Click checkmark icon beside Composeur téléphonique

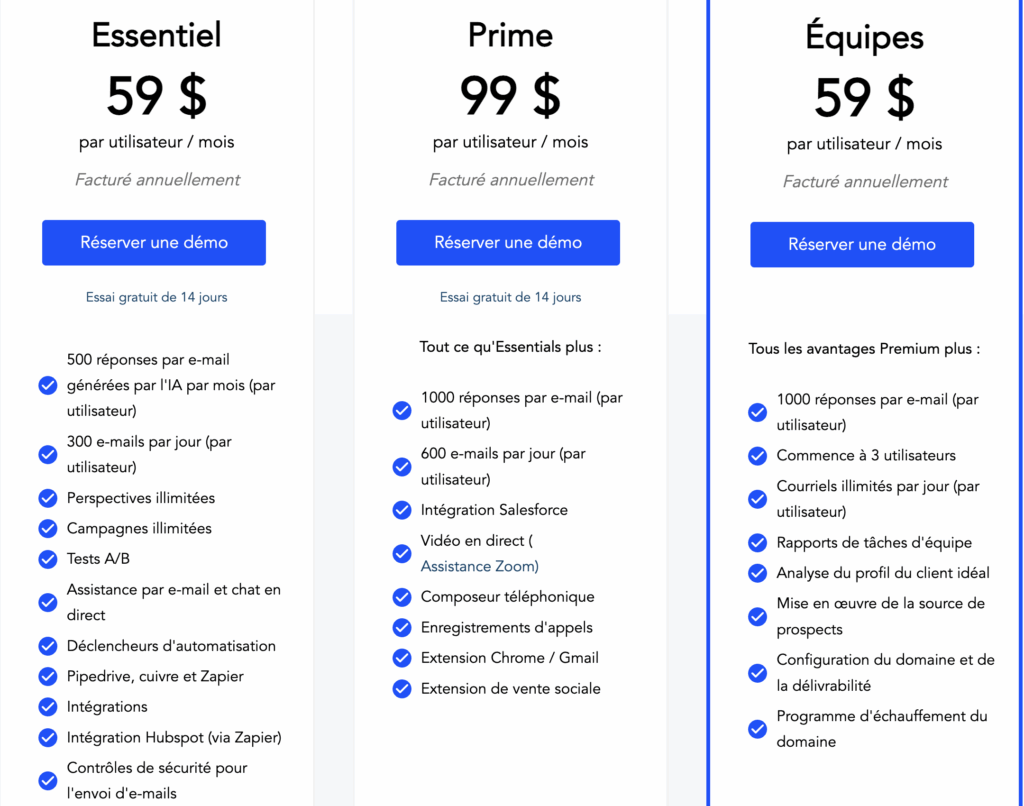(402, 597)
